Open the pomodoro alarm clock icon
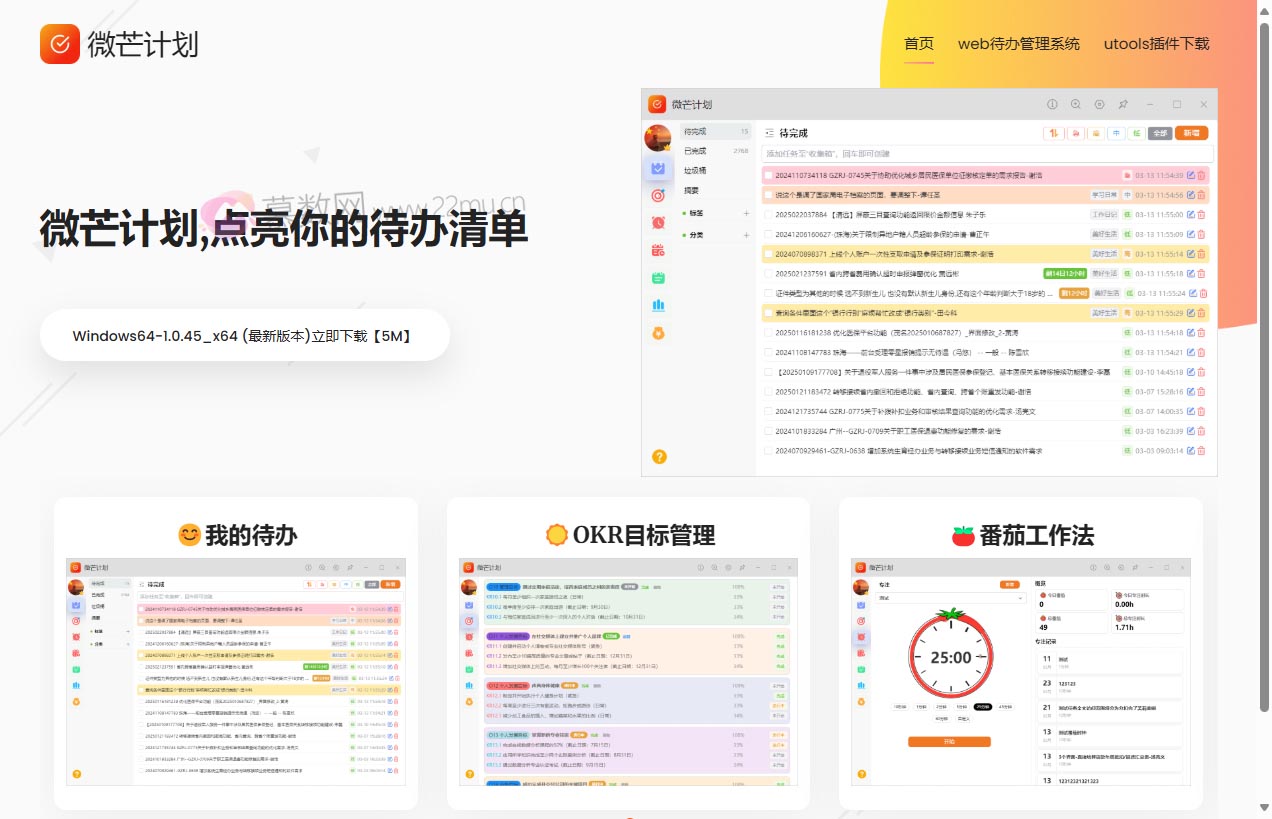 [657, 222]
